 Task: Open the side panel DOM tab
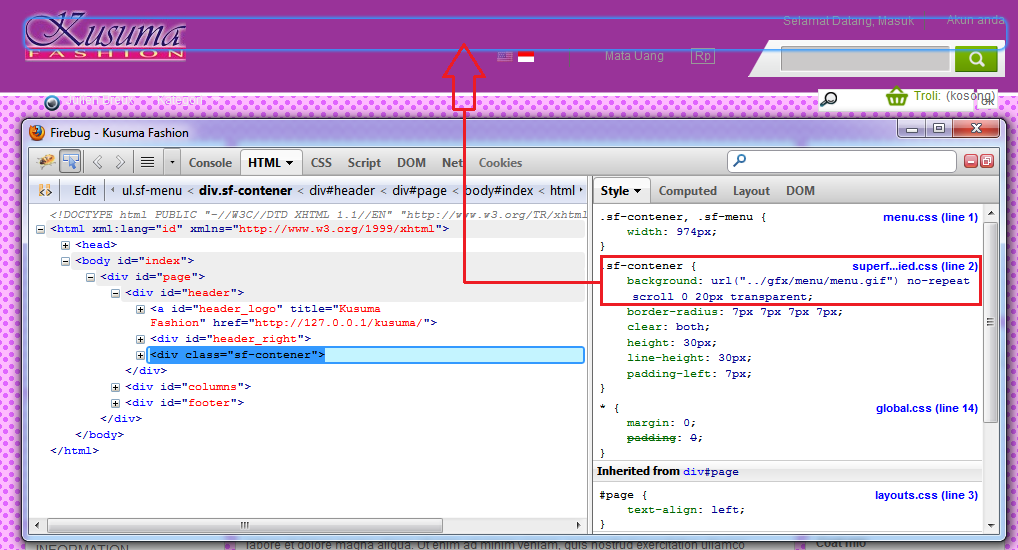pyautogui.click(x=800, y=191)
